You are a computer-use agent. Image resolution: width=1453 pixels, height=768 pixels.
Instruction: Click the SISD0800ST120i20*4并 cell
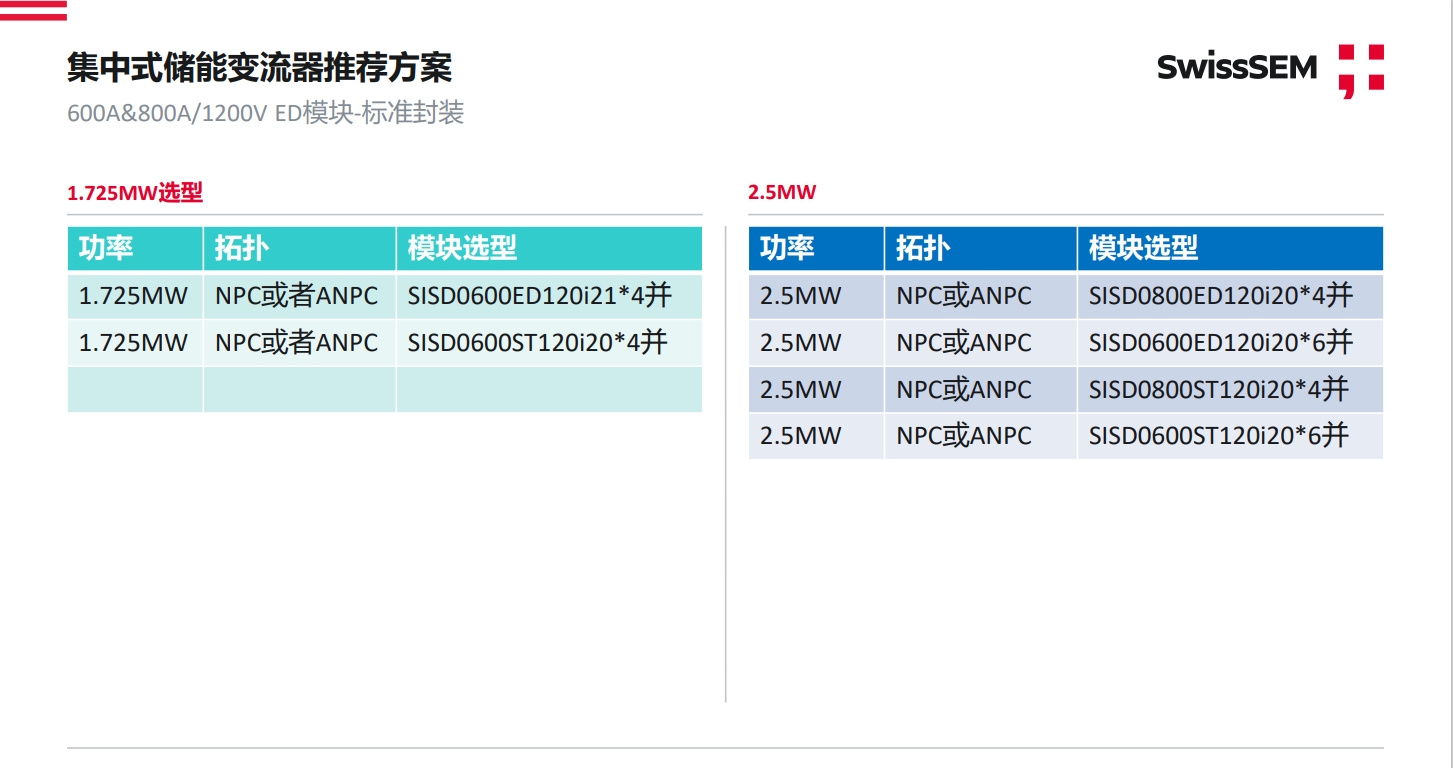(x=1218, y=389)
